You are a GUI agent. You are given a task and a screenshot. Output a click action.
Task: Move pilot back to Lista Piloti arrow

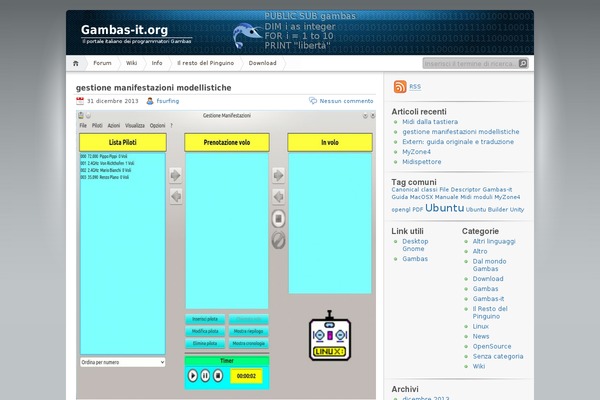(176, 196)
